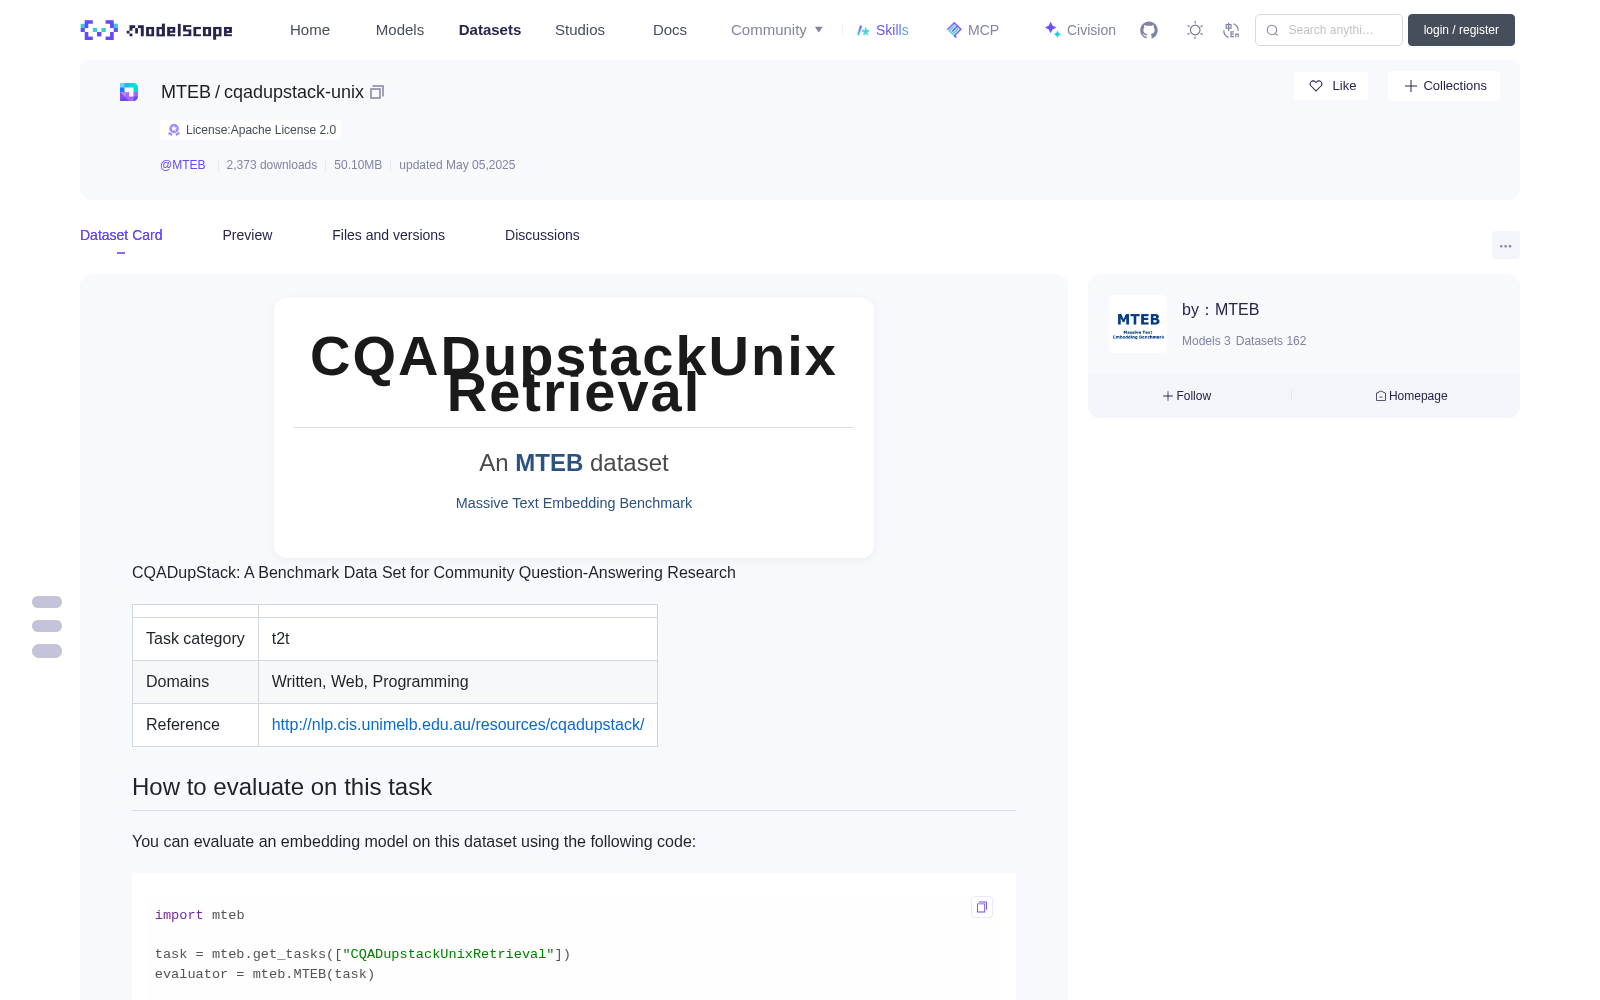Screen dimensions: 1600x1000
Task: Switch to Files and versions tab
Action: click(x=388, y=235)
